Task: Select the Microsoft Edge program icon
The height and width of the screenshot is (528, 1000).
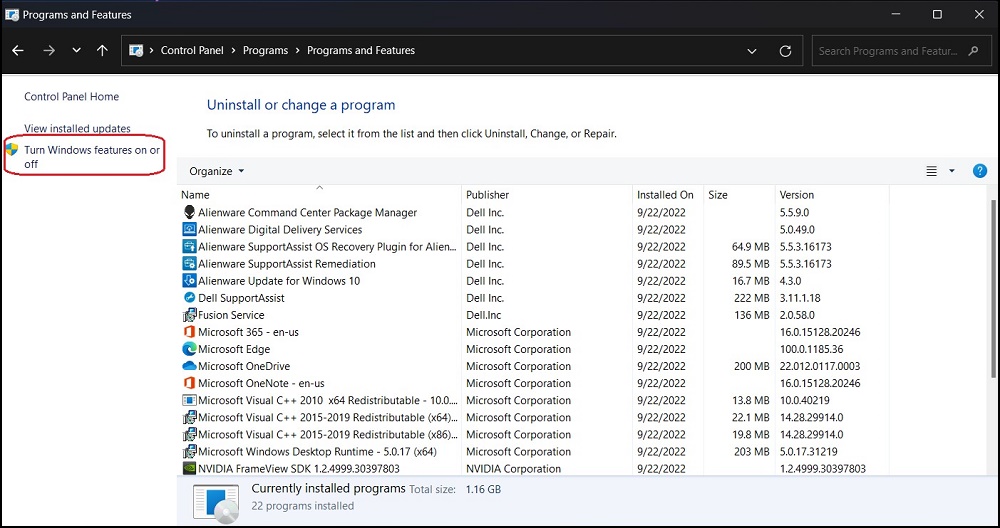Action: (x=190, y=349)
